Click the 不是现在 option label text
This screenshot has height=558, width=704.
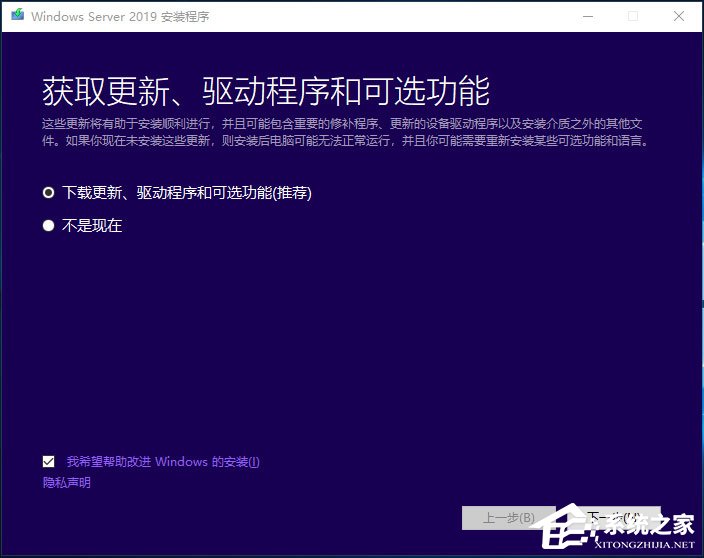click(92, 226)
